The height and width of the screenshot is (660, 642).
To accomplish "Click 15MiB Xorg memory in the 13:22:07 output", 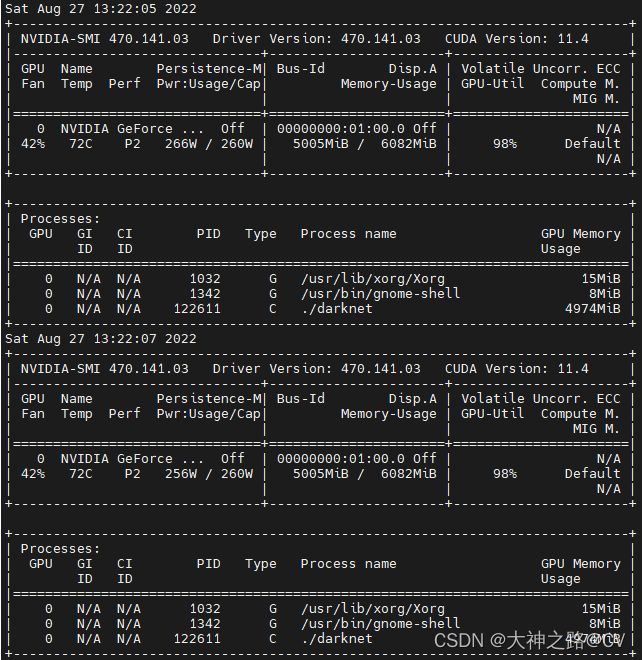I will coord(601,609).
